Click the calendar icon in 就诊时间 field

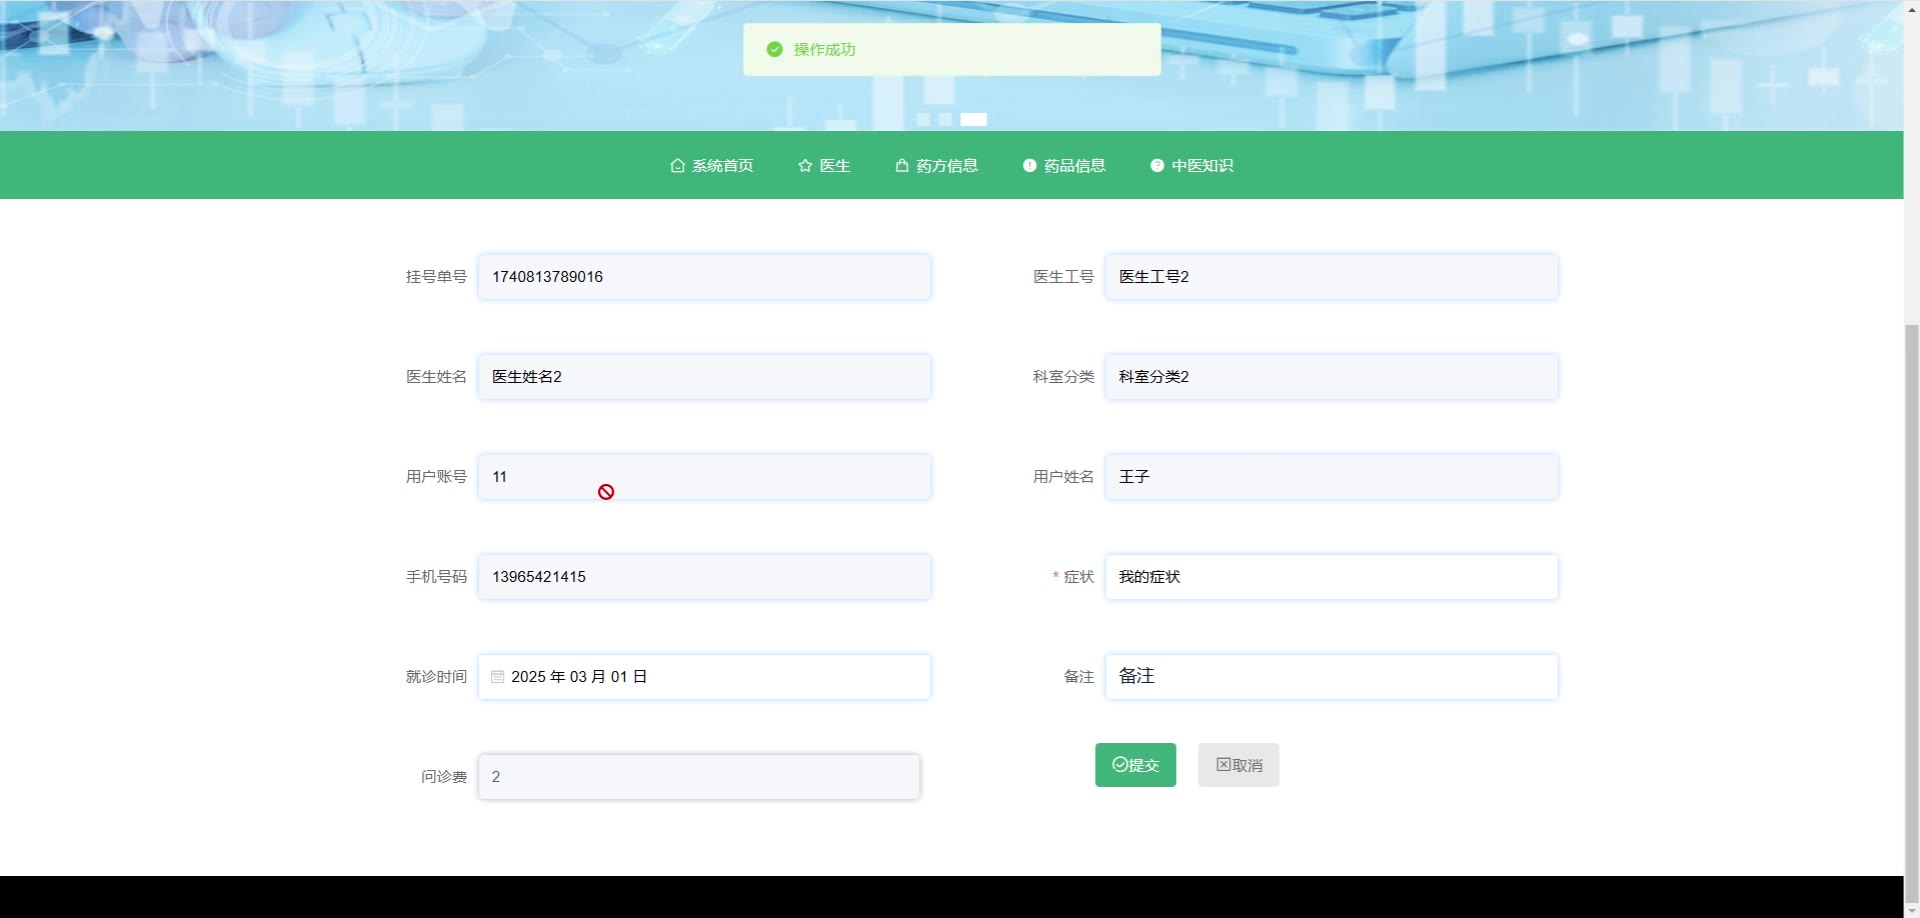pyautogui.click(x=498, y=677)
